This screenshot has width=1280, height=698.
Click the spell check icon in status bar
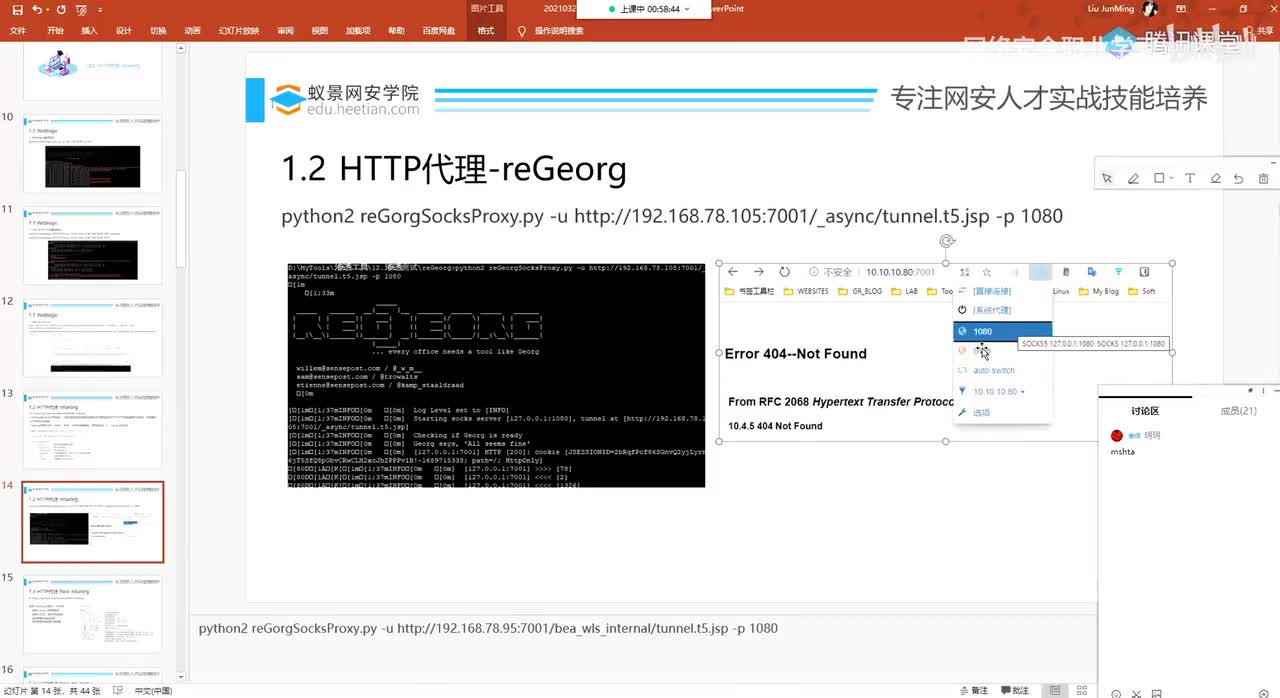[118, 690]
